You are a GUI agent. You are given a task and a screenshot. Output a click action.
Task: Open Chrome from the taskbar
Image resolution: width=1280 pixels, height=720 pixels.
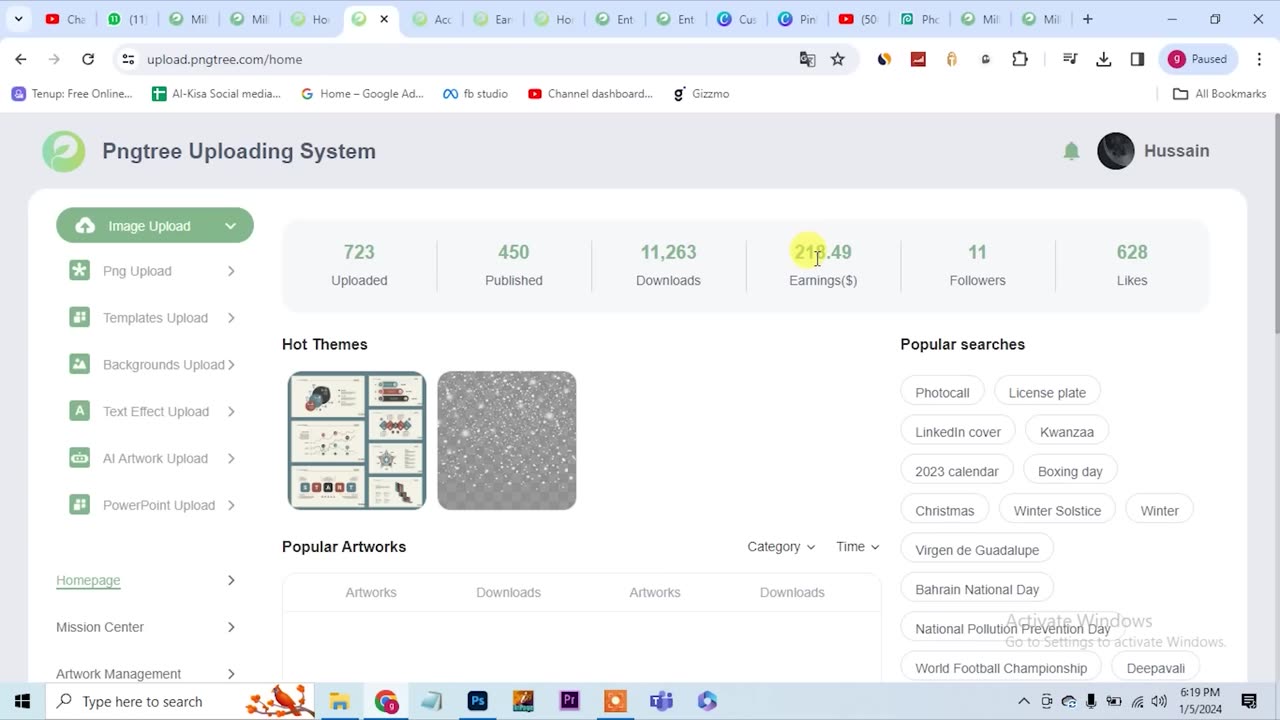coord(386,701)
